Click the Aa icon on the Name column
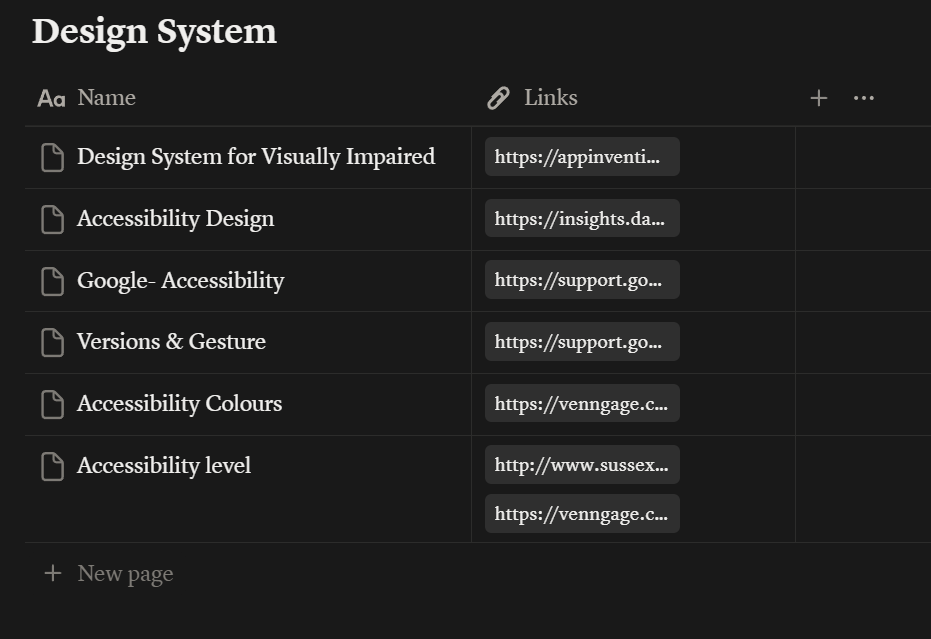Viewport: 931px width, 639px height. (x=50, y=97)
